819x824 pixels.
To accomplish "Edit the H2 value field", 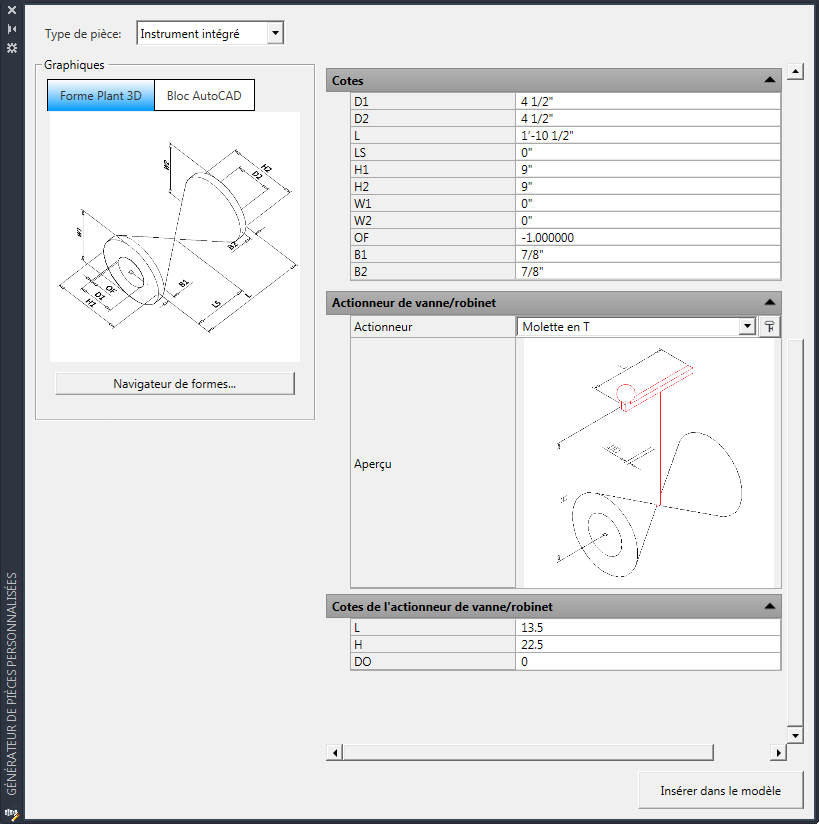I will (648, 187).
